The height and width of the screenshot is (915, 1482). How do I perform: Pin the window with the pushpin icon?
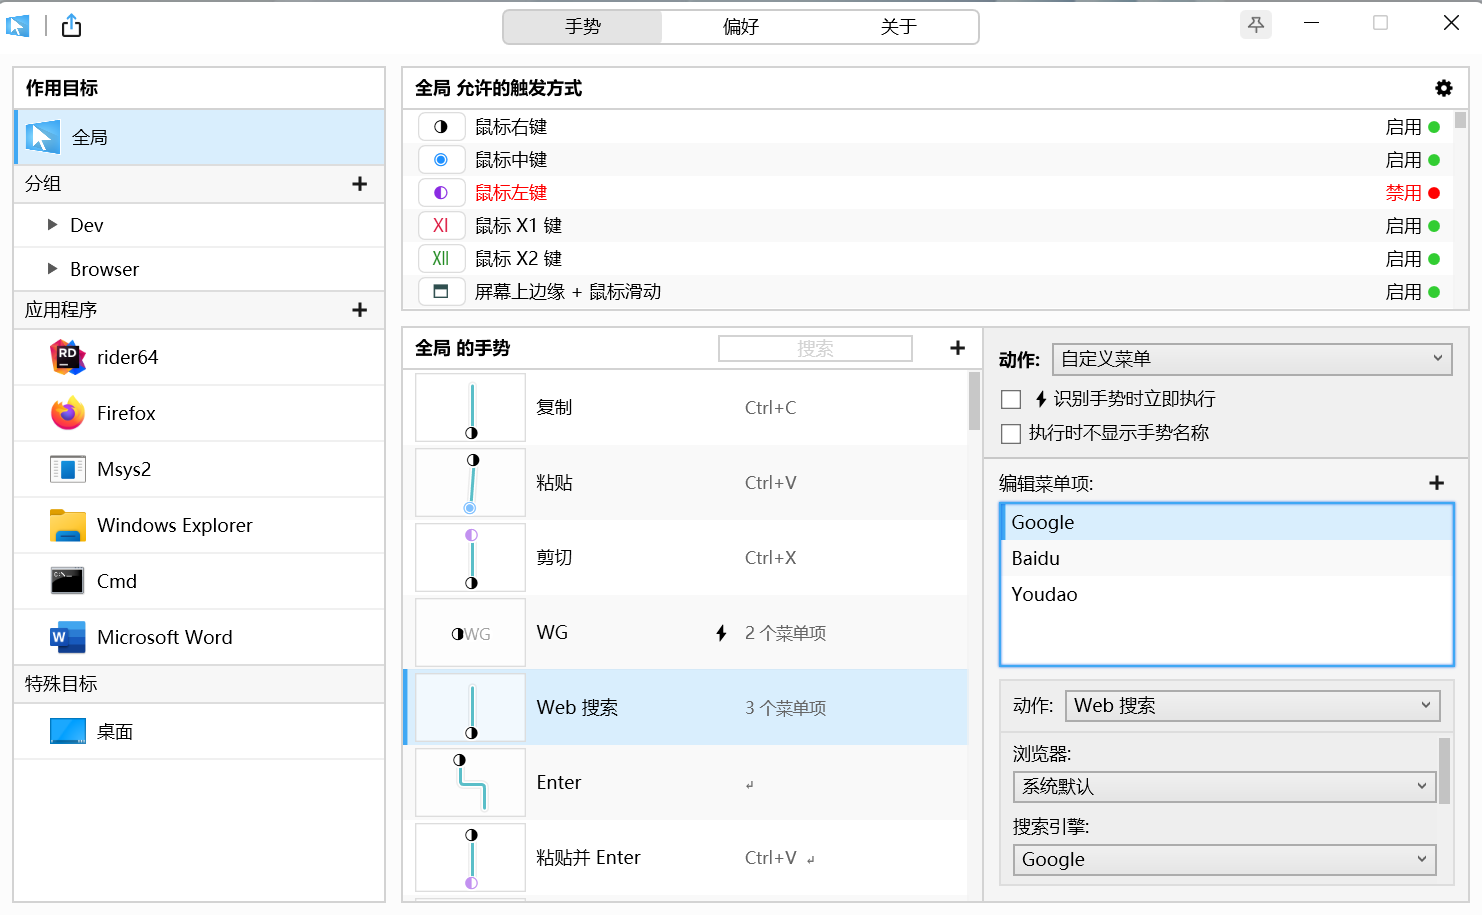tap(1256, 24)
